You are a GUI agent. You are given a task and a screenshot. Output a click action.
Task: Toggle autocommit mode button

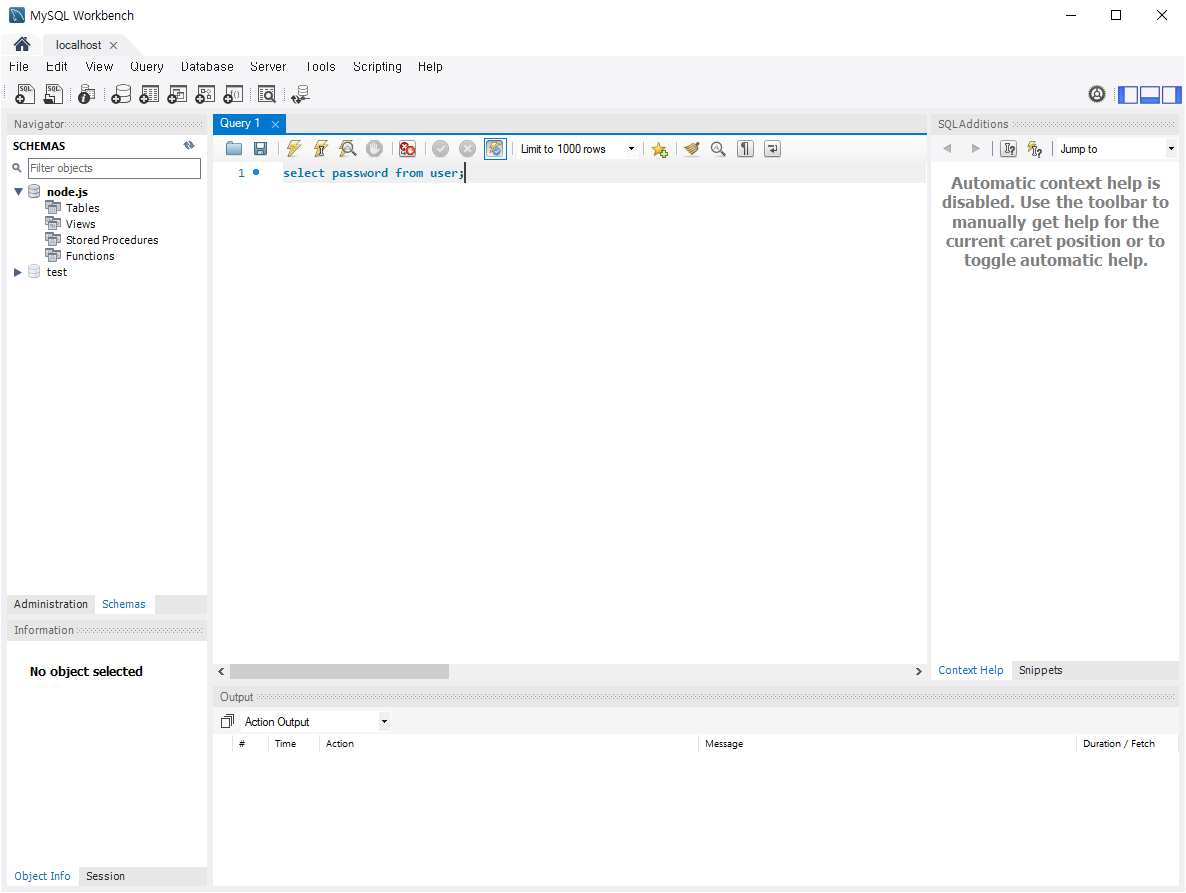coord(495,149)
